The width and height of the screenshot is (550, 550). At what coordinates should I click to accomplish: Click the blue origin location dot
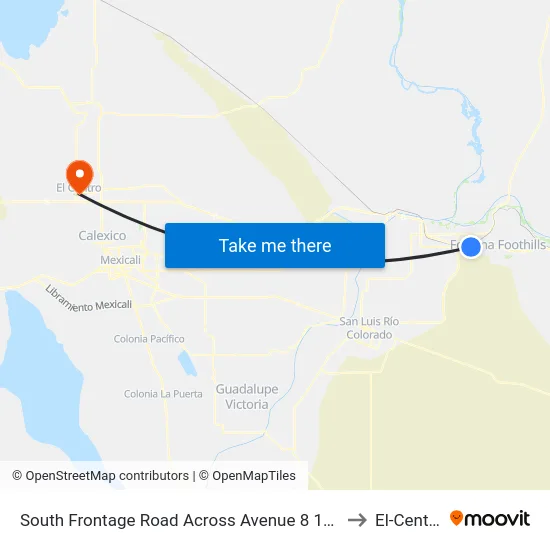(470, 247)
